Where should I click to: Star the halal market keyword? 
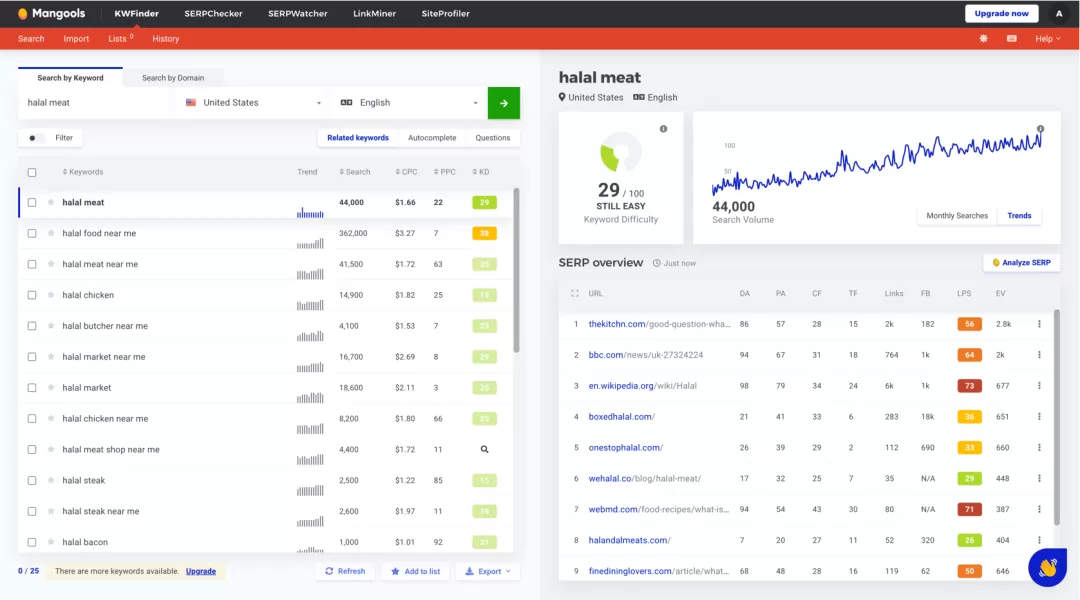tap(51, 388)
